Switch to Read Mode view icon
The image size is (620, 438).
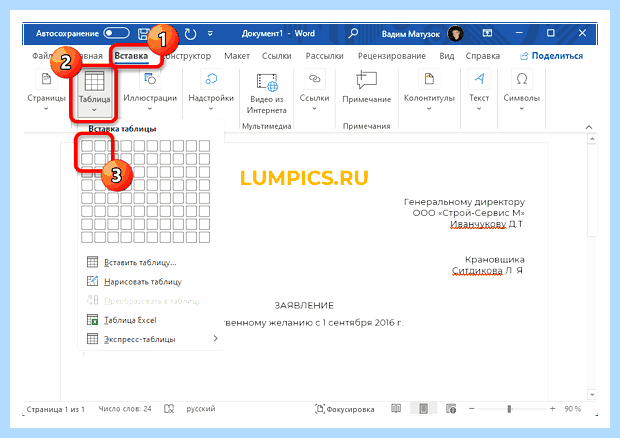tap(396, 408)
